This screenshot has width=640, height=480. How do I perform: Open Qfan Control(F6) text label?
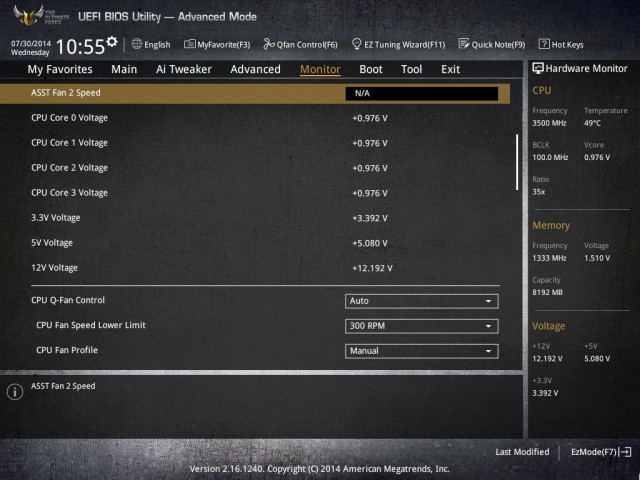307,44
